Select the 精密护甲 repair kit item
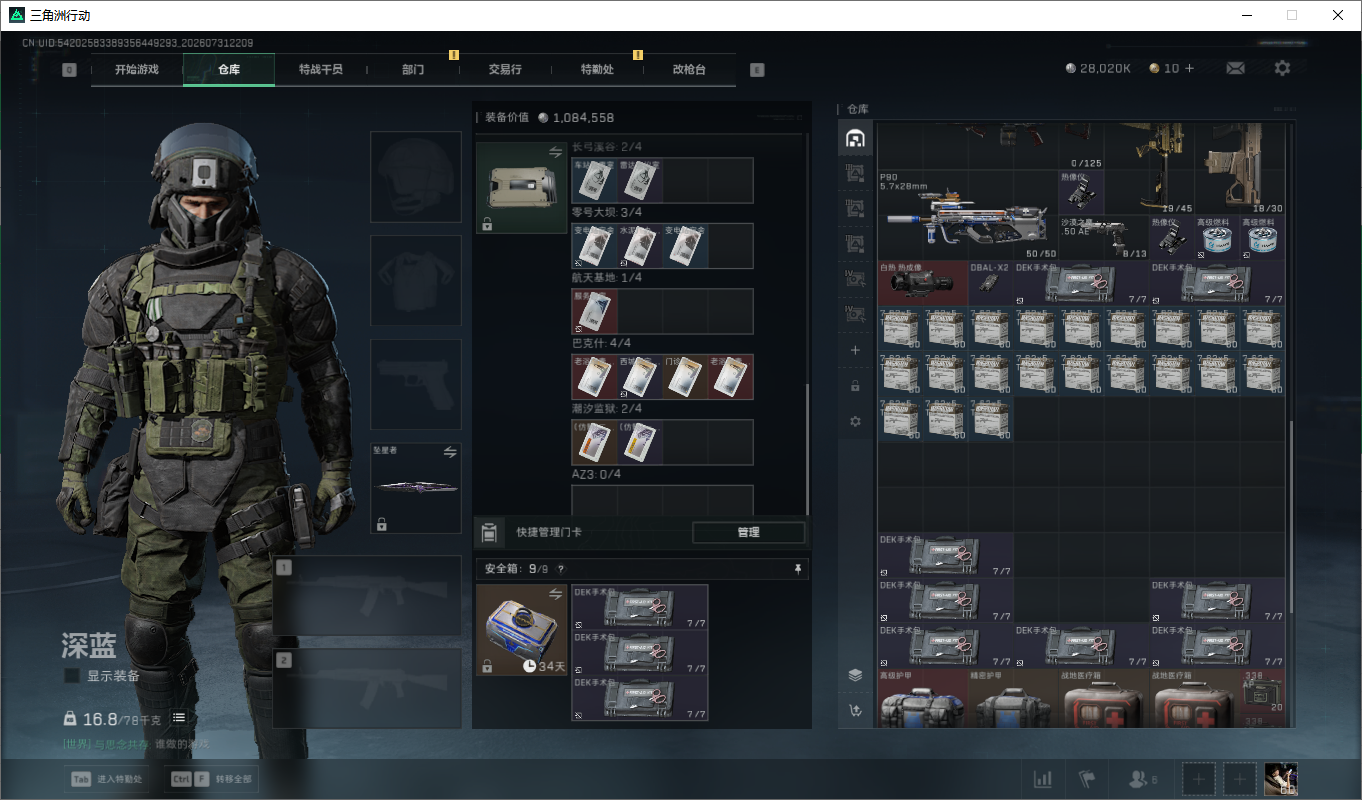Screen dimensions: 1362x800 [1013, 698]
